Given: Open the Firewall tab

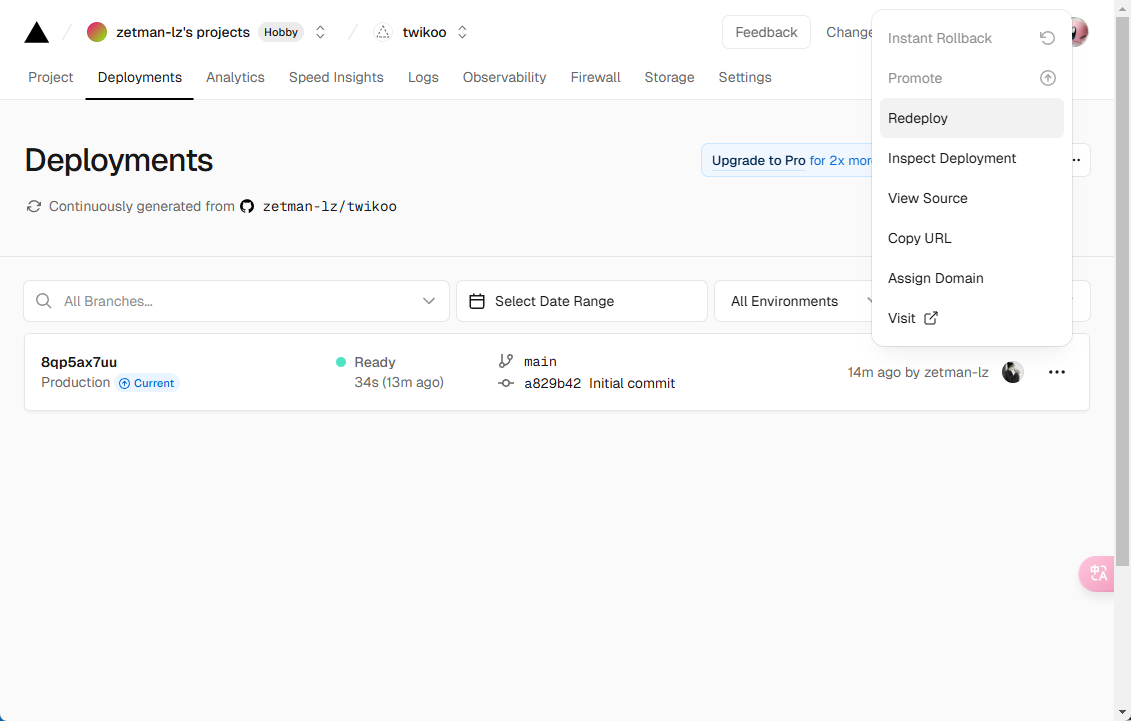Looking at the screenshot, I should pos(595,77).
